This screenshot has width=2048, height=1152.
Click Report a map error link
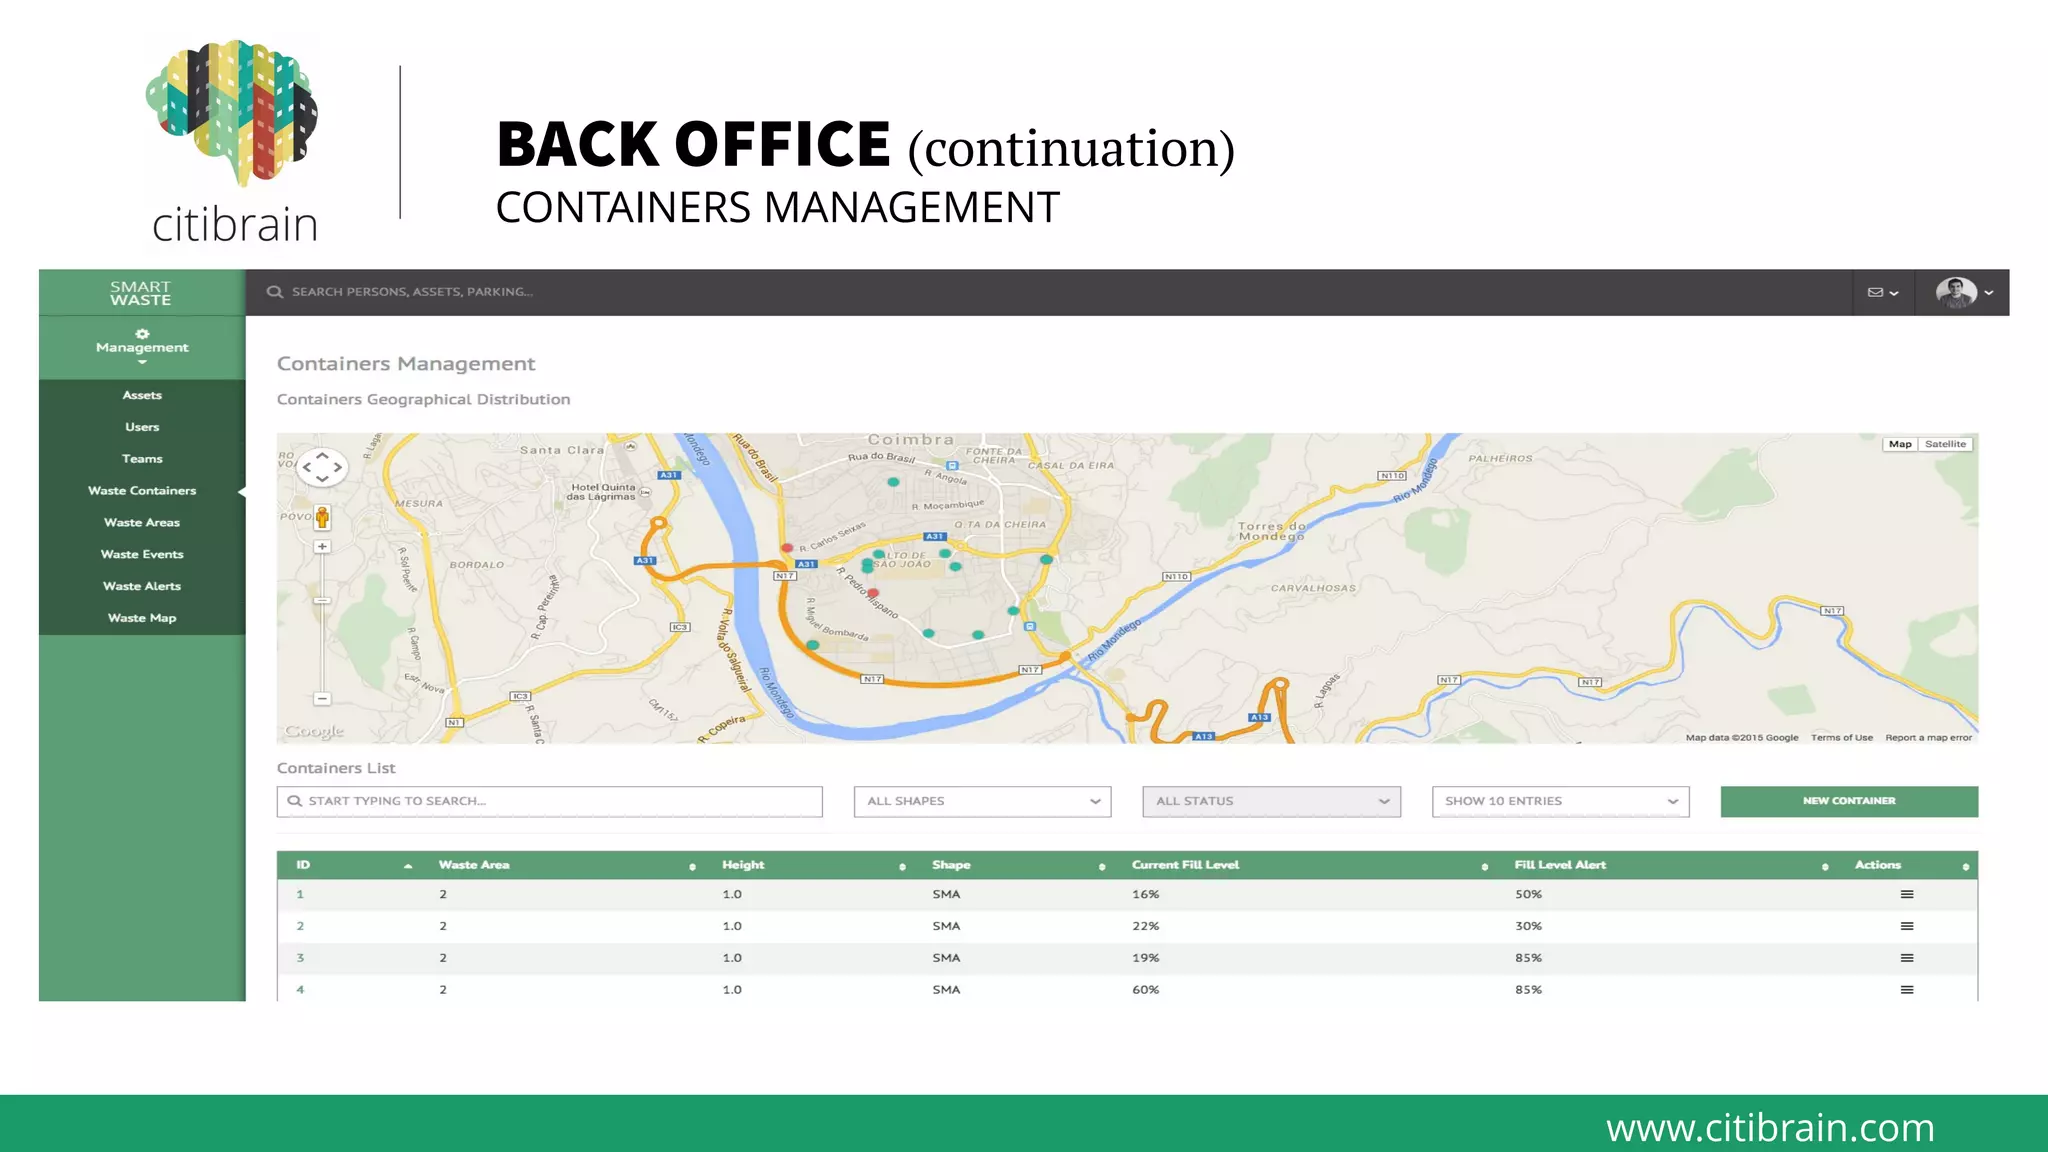click(x=1928, y=738)
